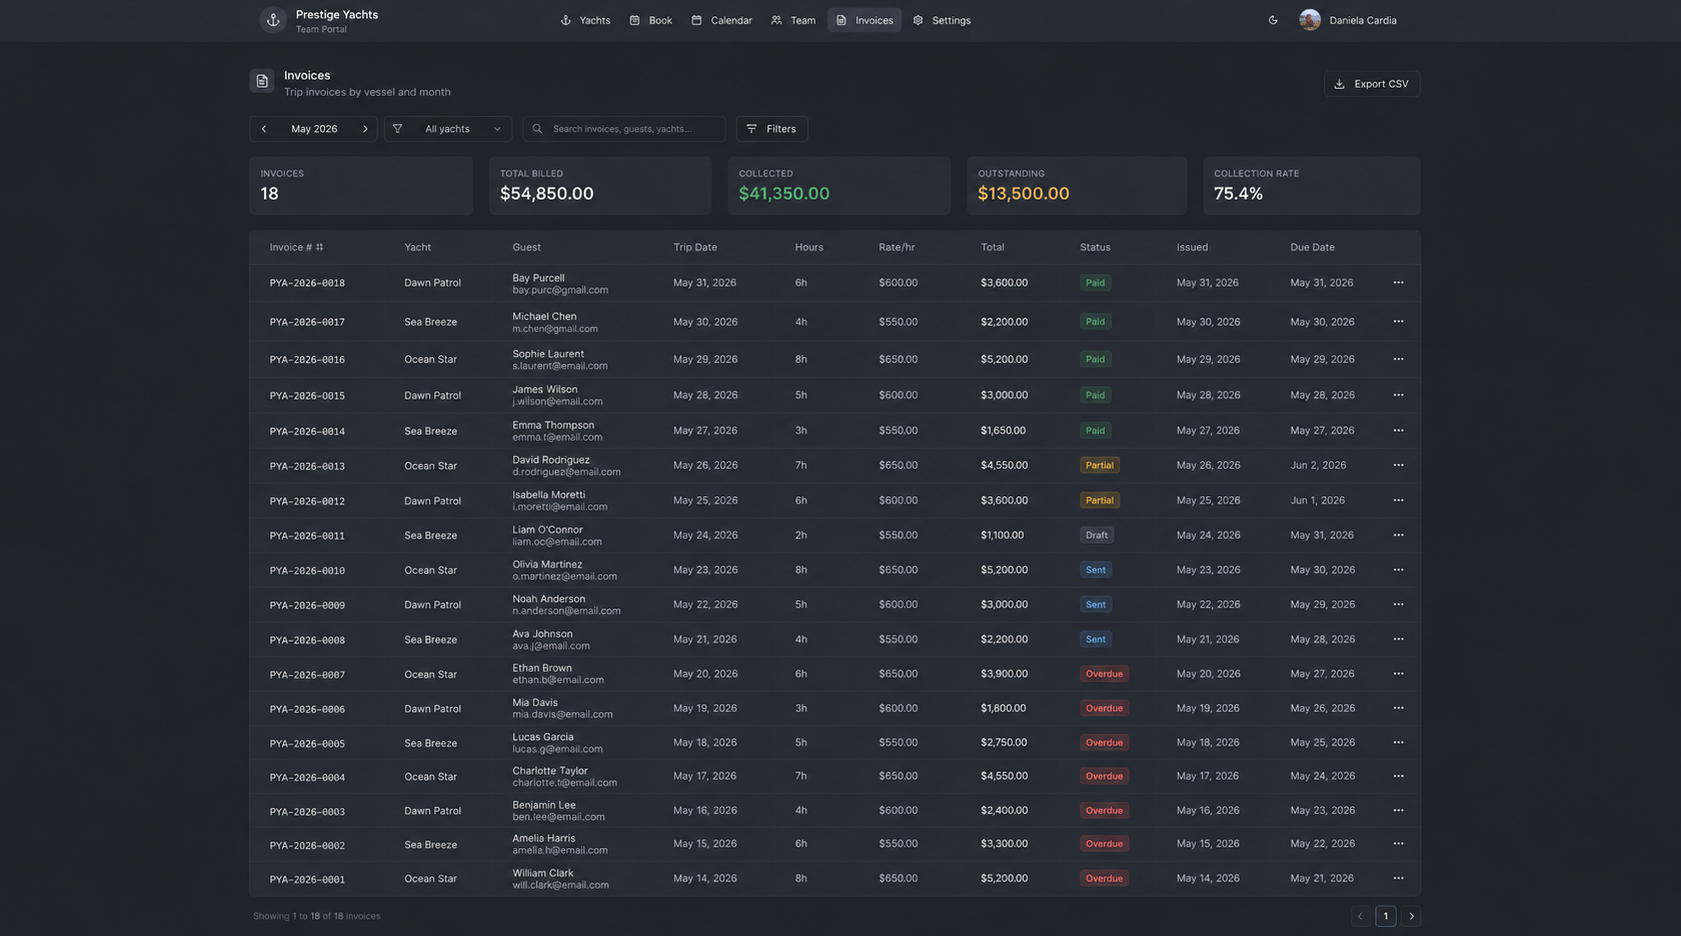Open actions menu for PYA-2026-0004
Image resolution: width=1681 pixels, height=936 pixels.
point(1398,776)
